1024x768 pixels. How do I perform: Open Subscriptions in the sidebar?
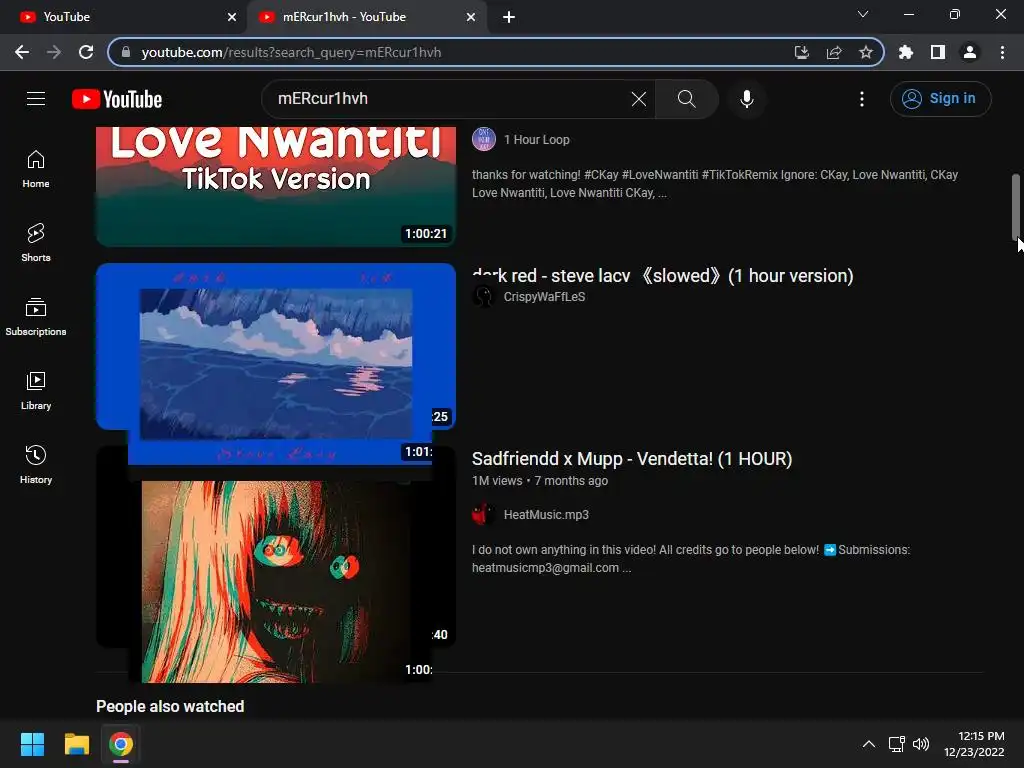pos(36,317)
